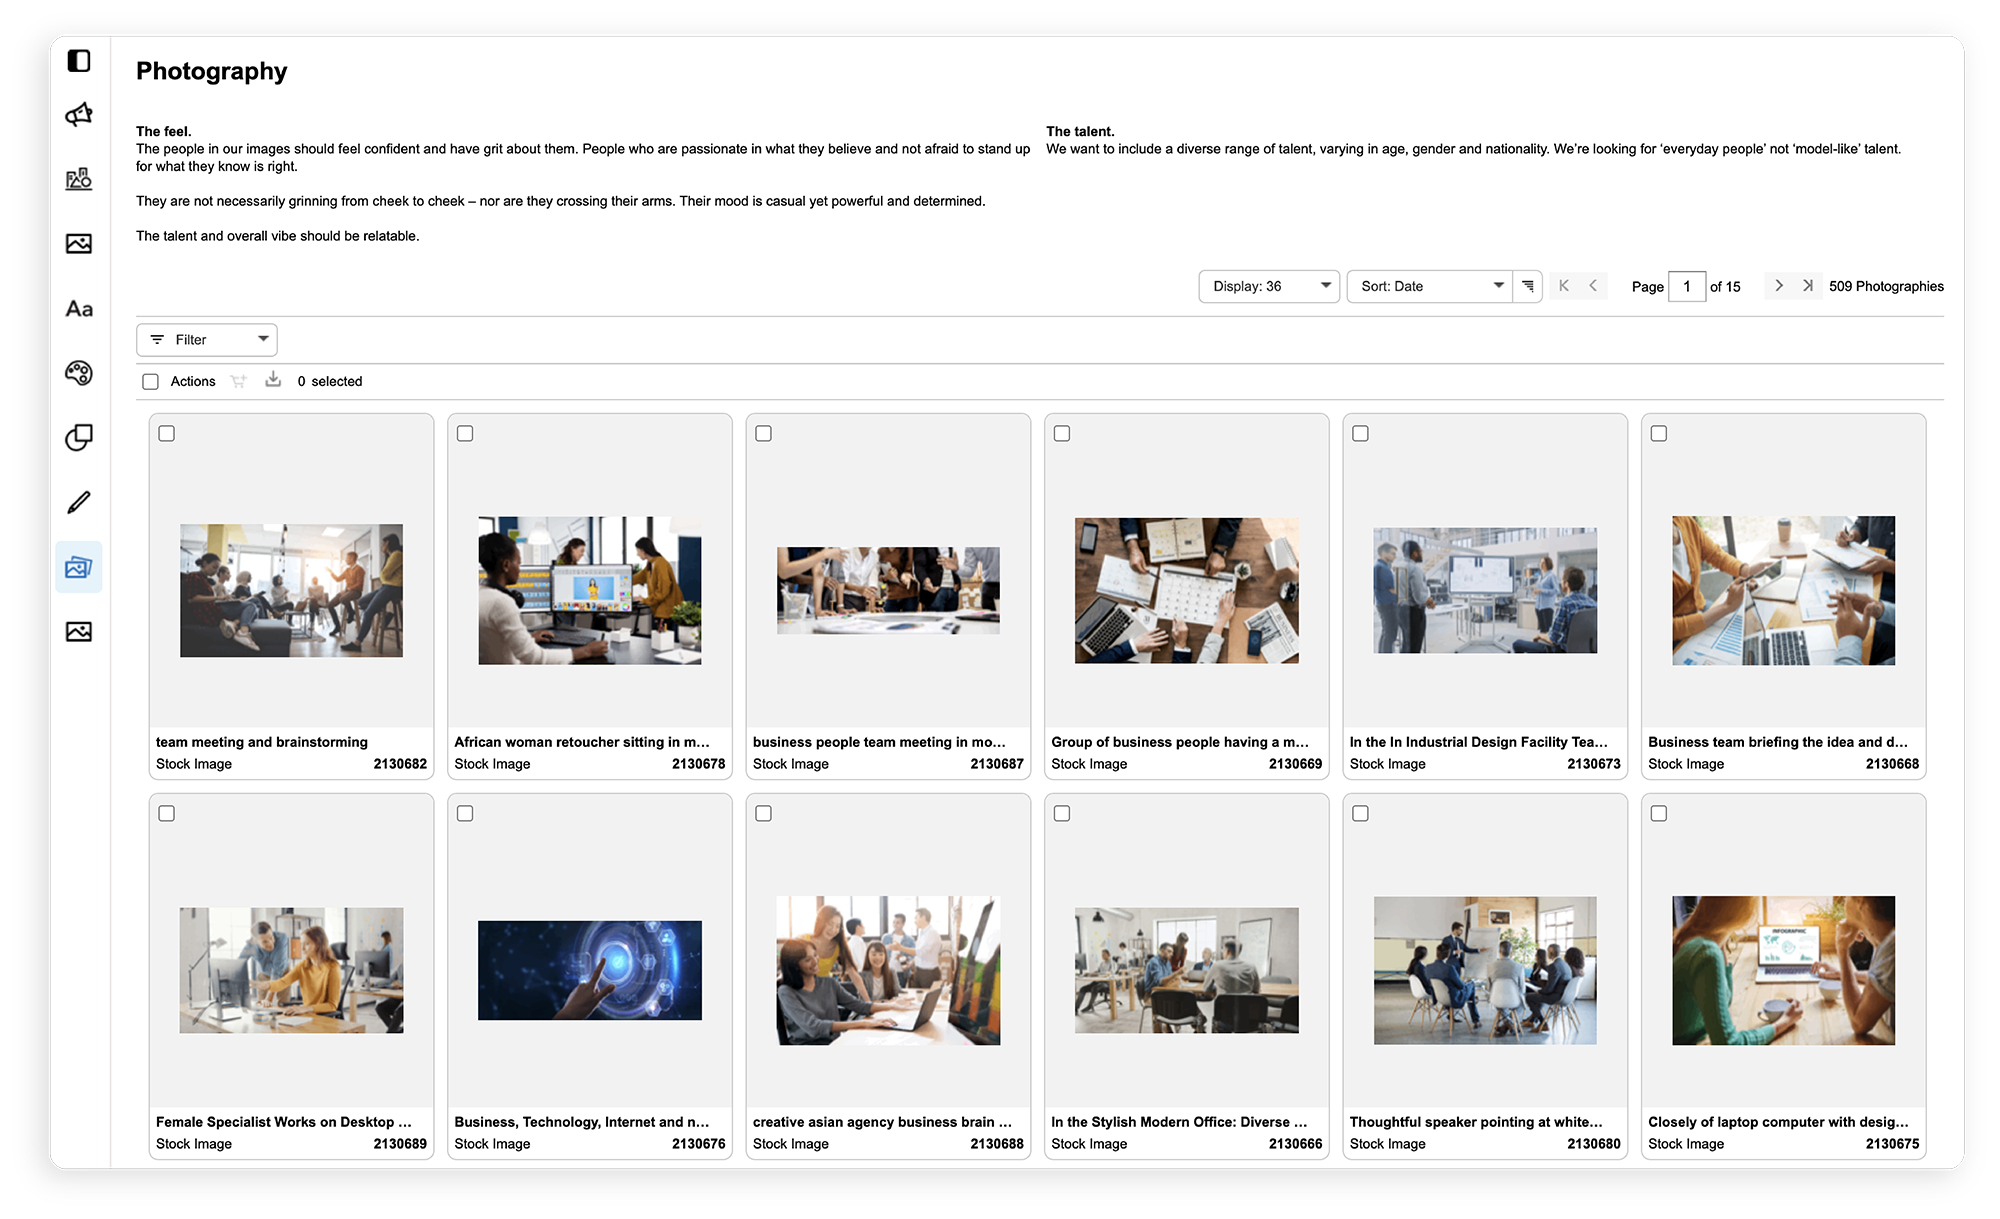Viewport: 2000px width, 1219px height.
Task: Open the Aa typography section
Action: [79, 309]
